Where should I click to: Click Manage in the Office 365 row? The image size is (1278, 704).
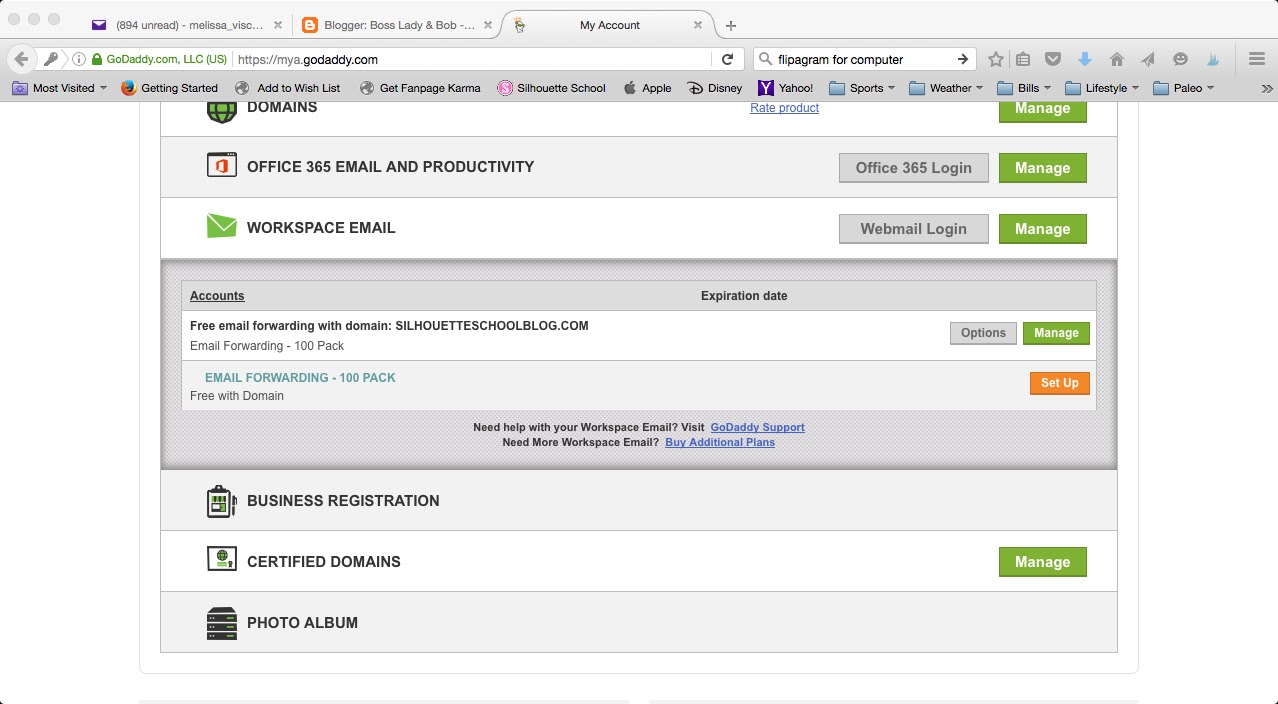[1043, 168]
